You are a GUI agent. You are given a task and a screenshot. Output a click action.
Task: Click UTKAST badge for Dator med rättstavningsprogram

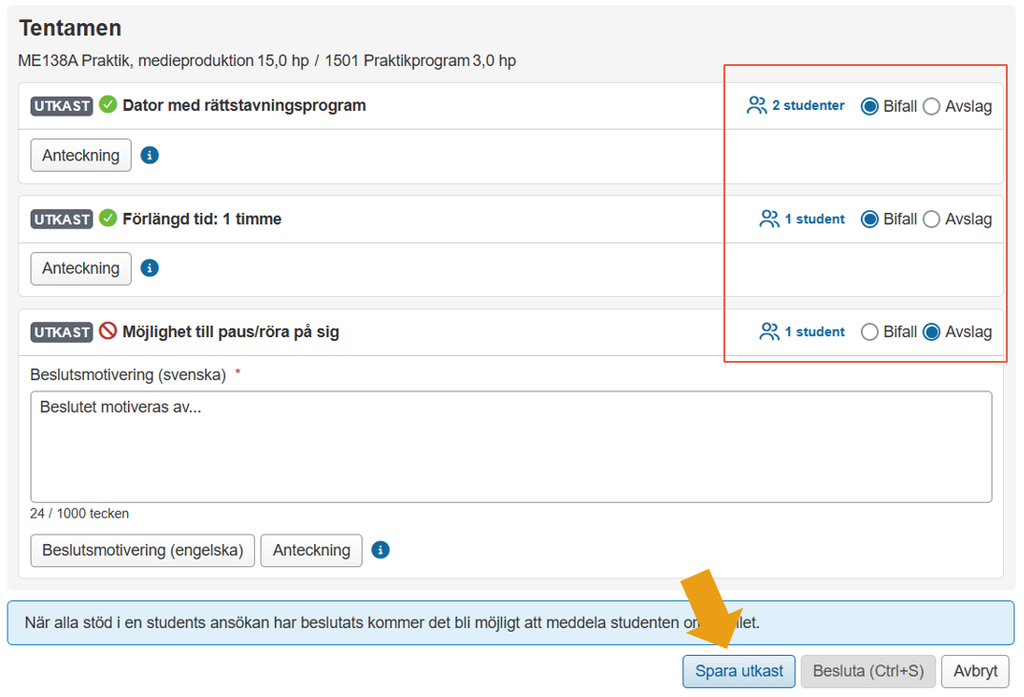[61, 106]
